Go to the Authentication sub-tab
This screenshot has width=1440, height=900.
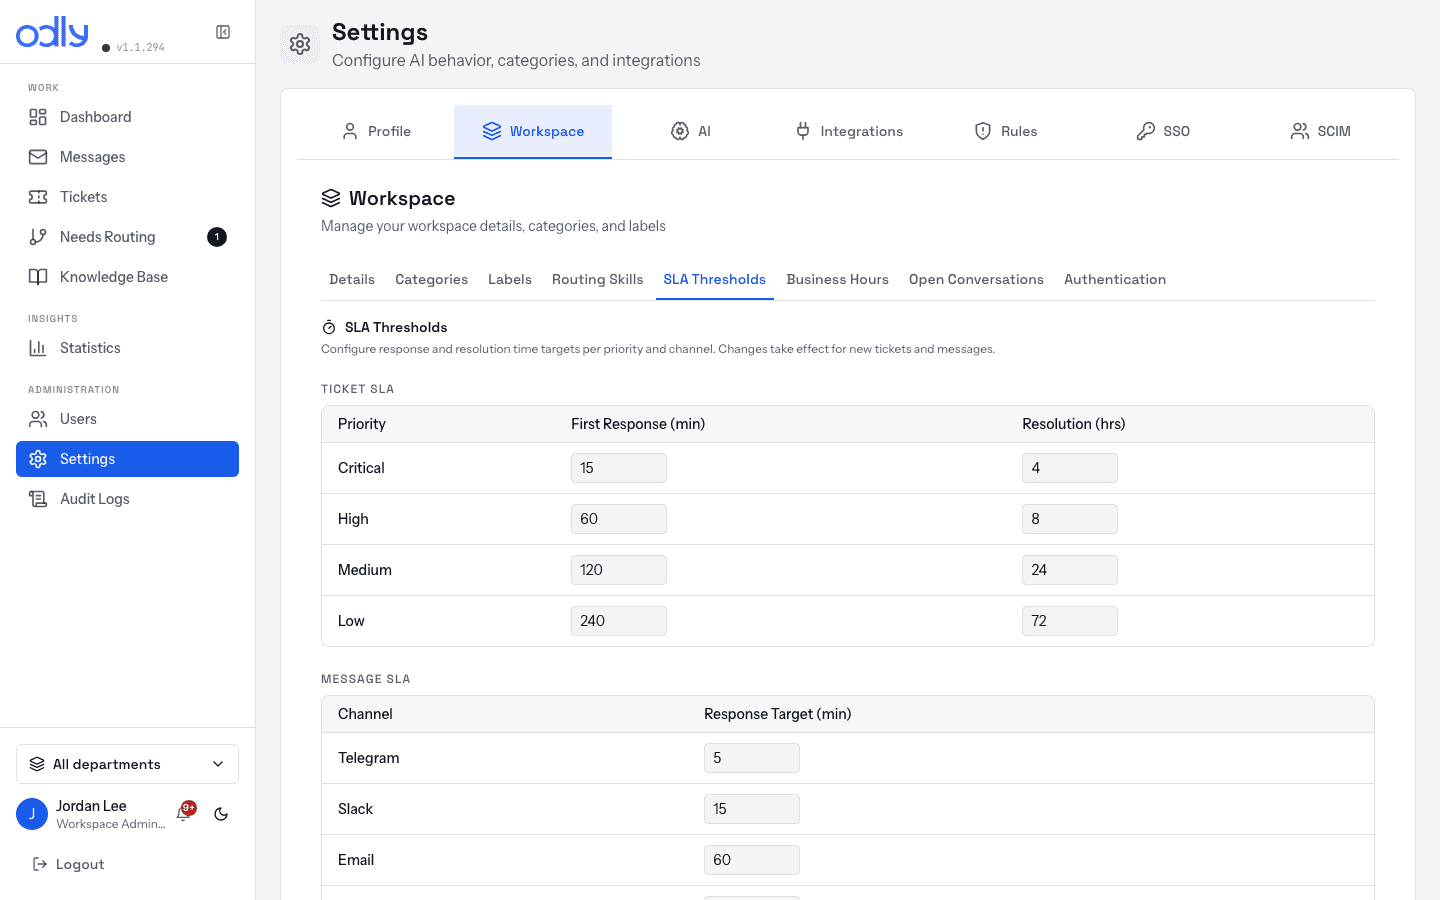coord(1115,280)
